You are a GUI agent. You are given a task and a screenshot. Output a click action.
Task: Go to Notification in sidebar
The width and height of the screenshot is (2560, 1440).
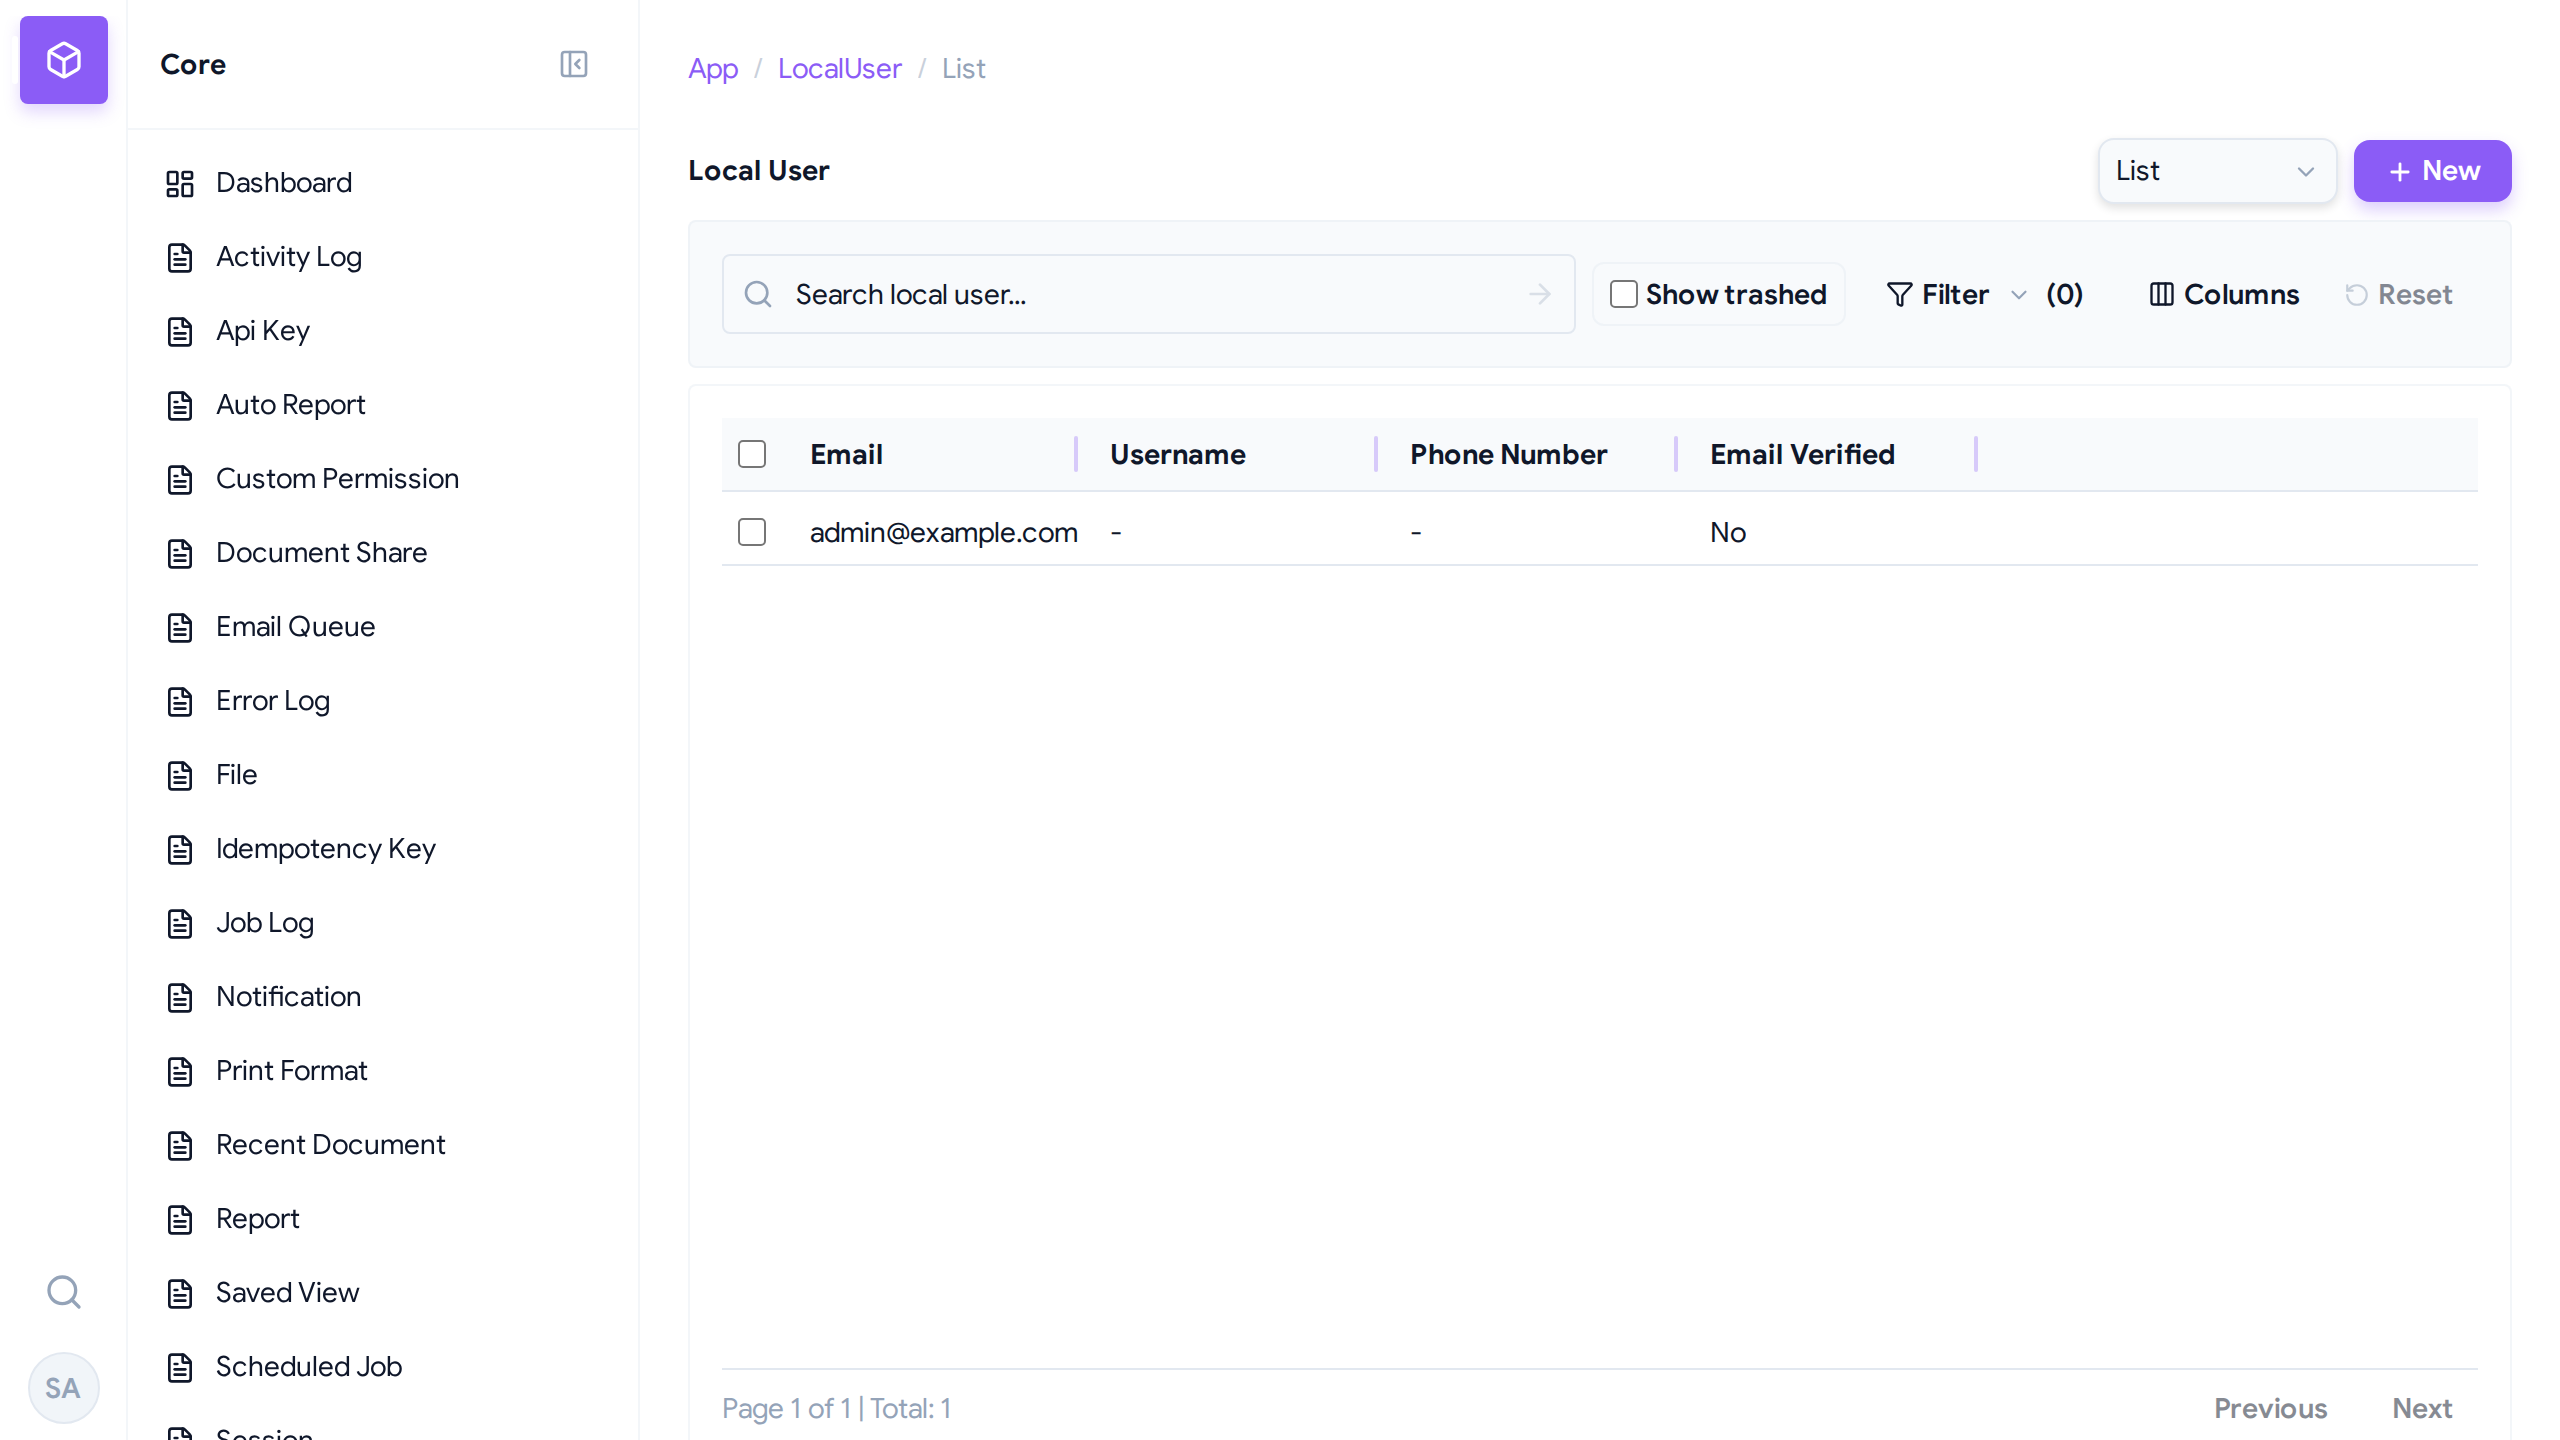click(x=288, y=996)
